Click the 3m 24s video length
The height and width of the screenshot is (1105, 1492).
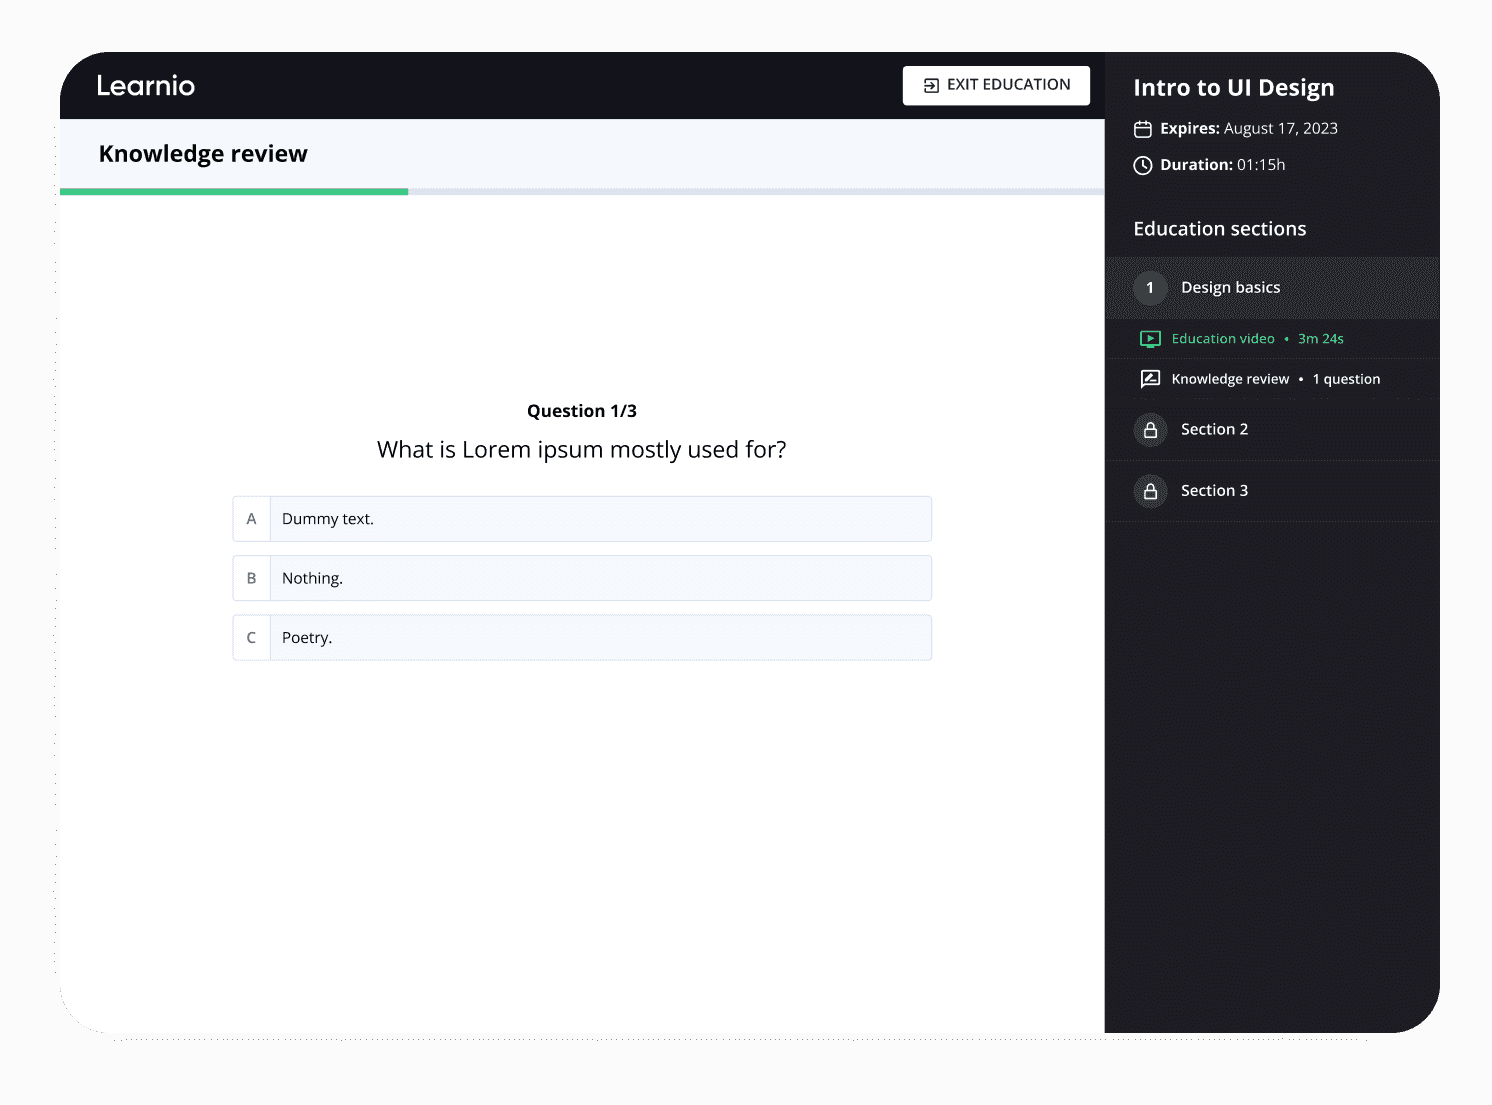(1321, 339)
